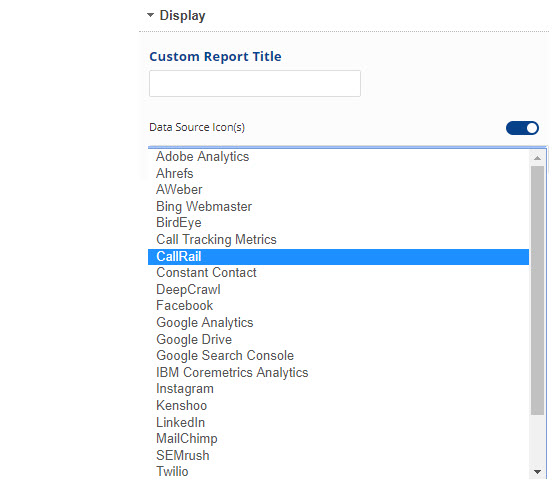Viewport: 556px width, 501px height.
Task: Choose AWeber from the list
Action: pos(338,190)
